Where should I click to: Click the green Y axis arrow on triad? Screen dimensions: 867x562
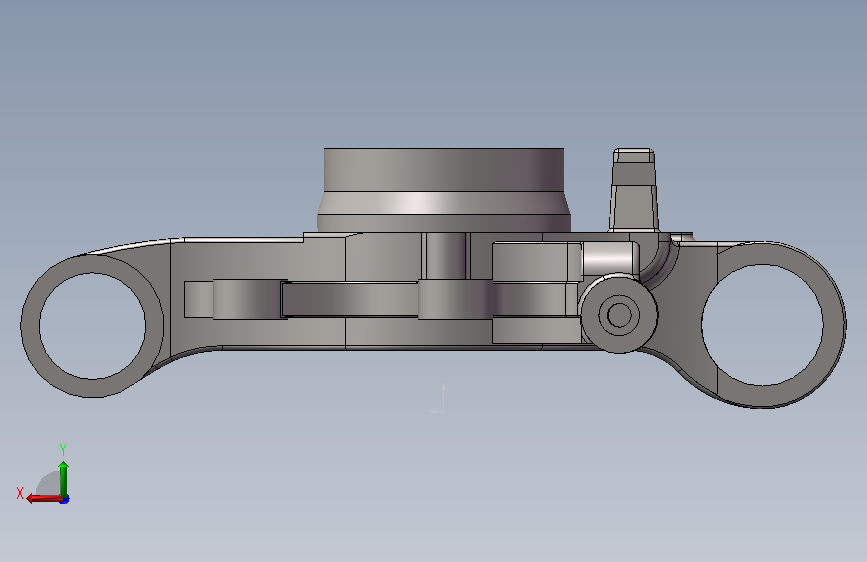pos(64,478)
